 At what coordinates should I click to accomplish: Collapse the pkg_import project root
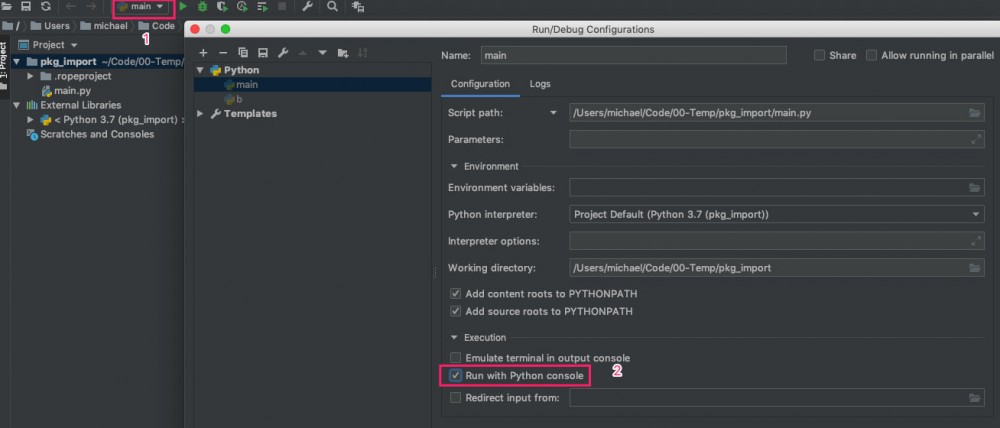coord(15,62)
